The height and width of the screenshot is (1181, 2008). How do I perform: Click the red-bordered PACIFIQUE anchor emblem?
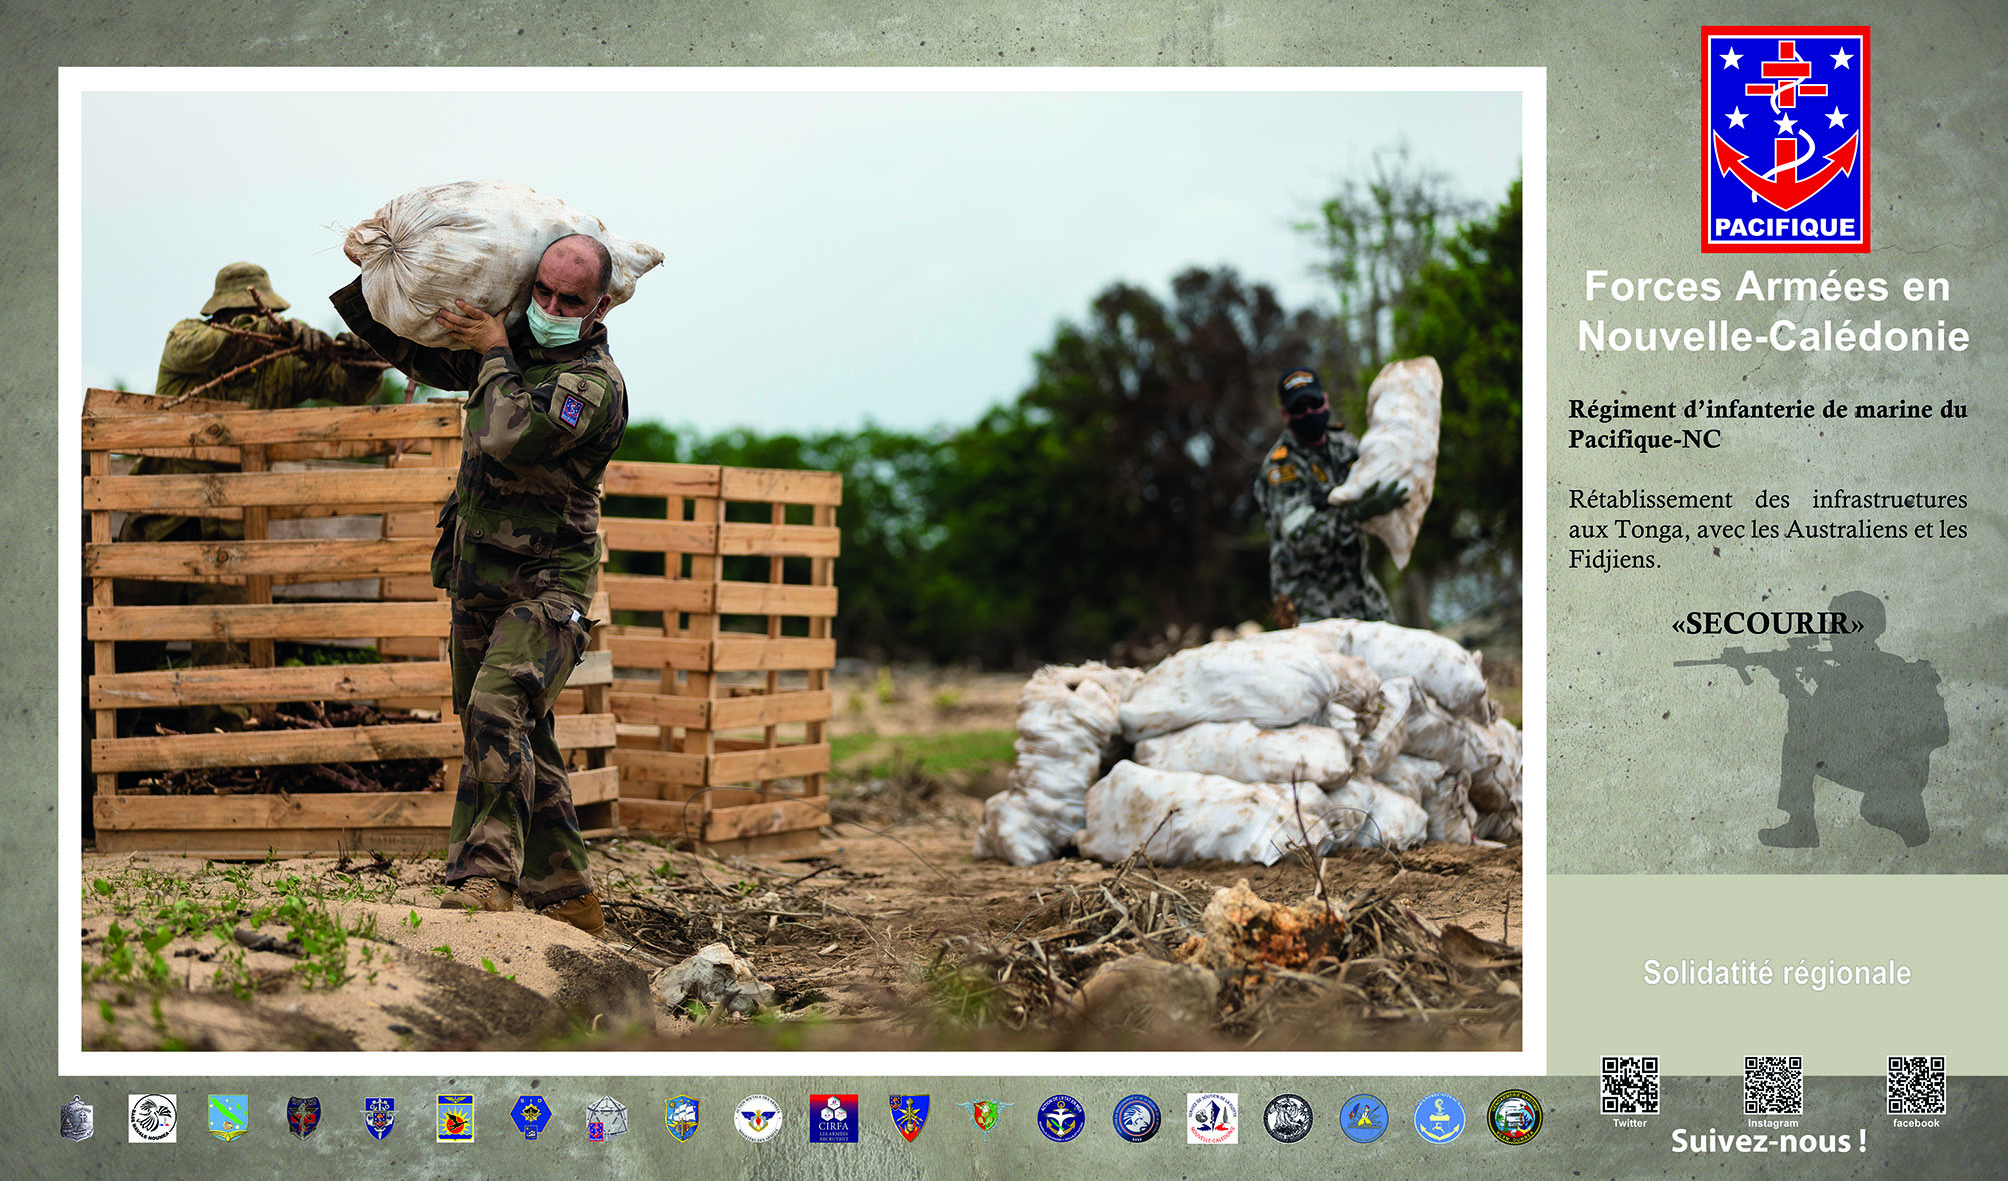[1785, 138]
